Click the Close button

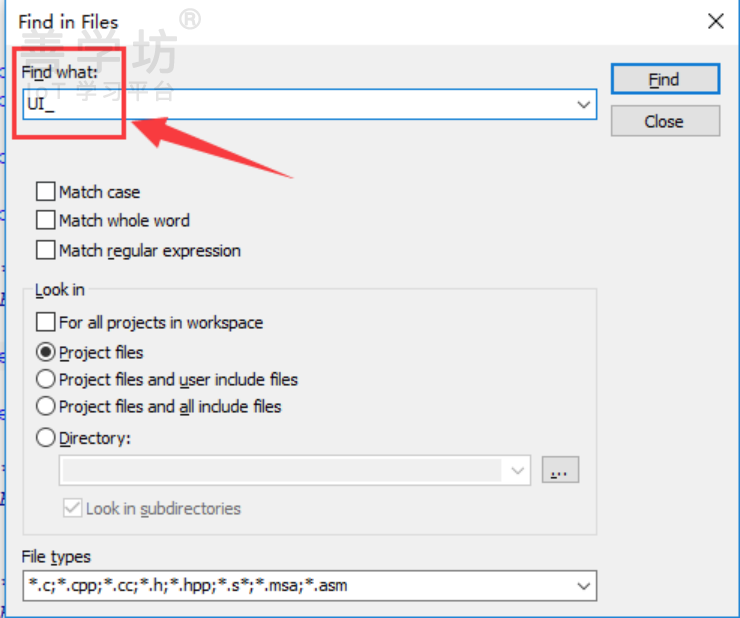click(665, 121)
